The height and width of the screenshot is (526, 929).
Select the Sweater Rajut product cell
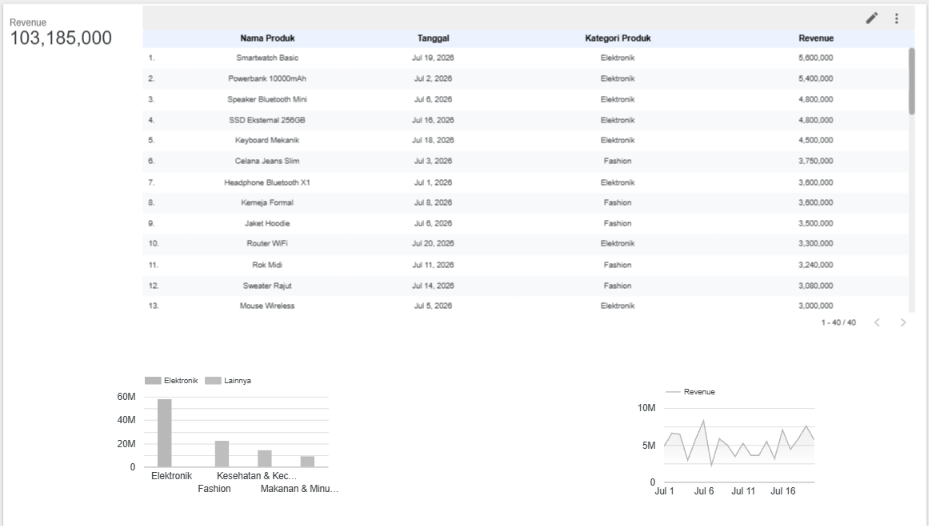(x=267, y=286)
